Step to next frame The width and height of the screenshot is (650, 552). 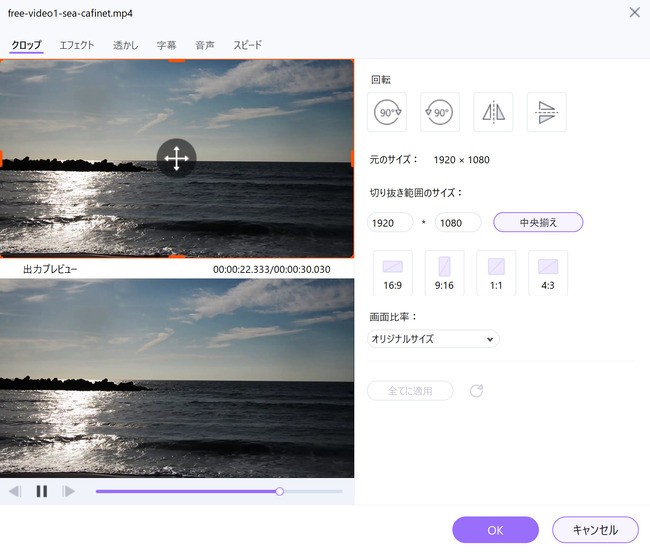[68, 491]
